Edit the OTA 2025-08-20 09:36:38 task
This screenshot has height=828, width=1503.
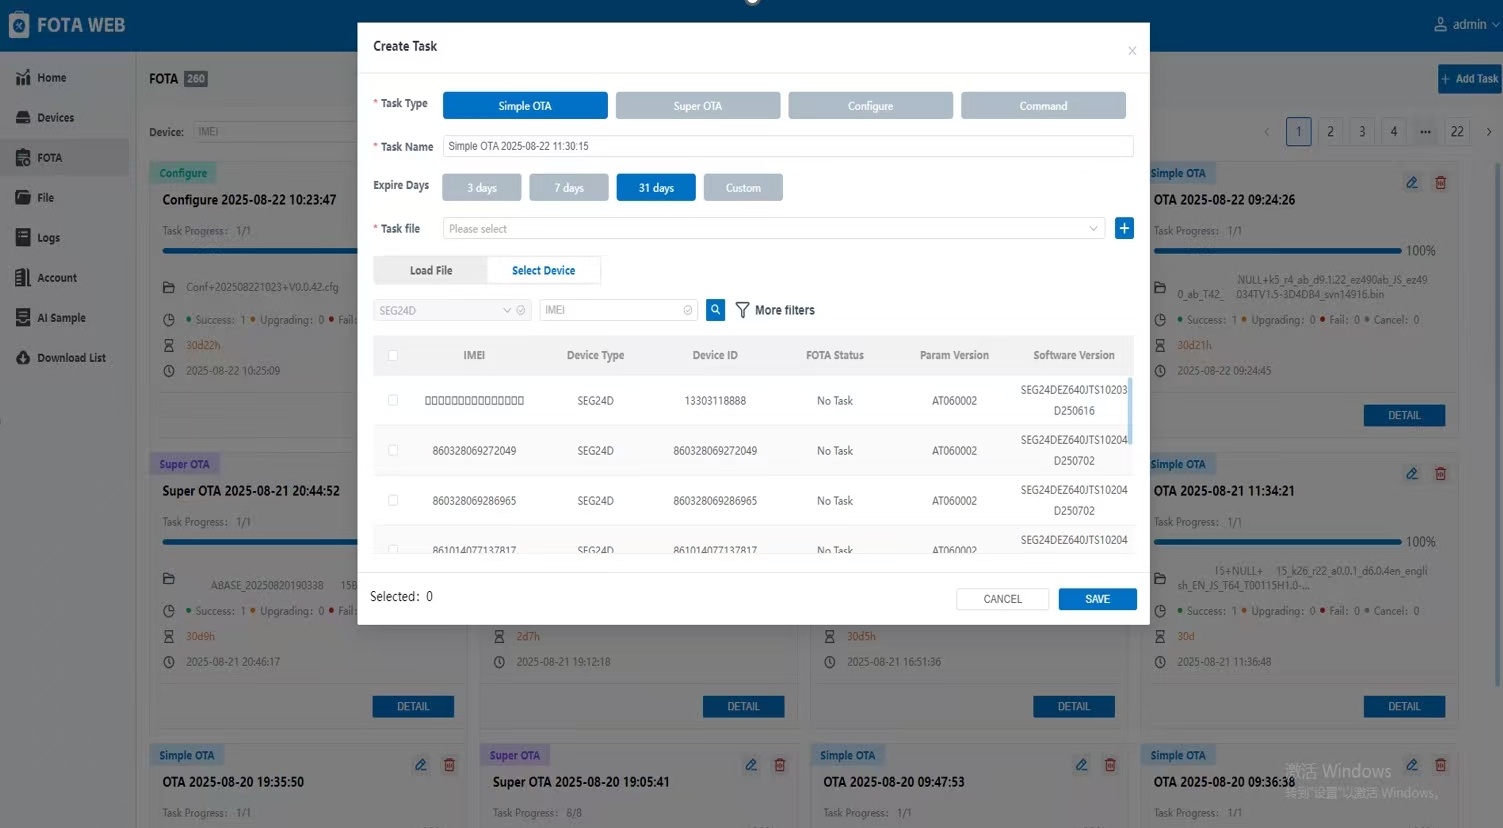(x=1412, y=765)
